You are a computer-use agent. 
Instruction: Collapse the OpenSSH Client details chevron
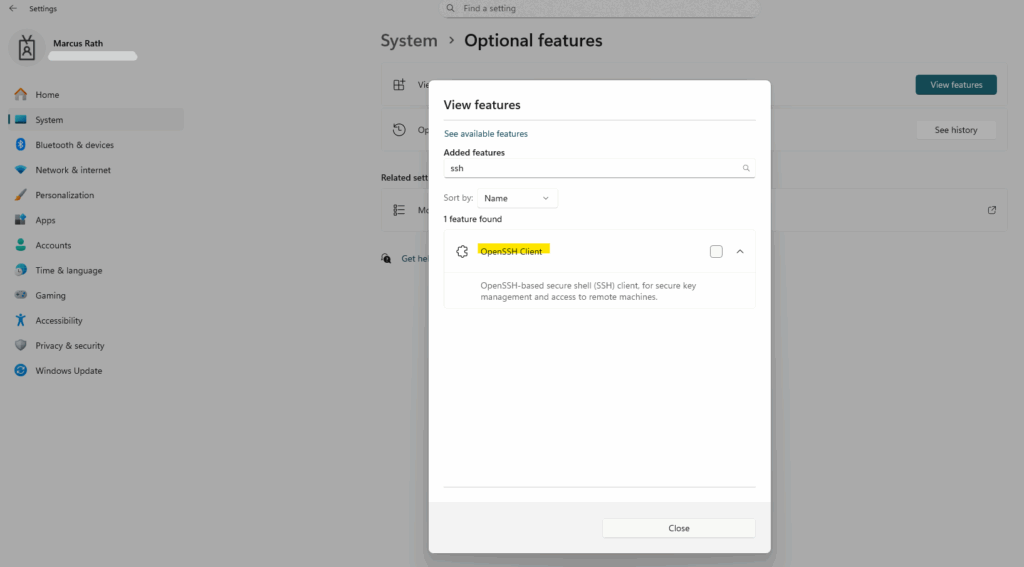click(x=740, y=251)
